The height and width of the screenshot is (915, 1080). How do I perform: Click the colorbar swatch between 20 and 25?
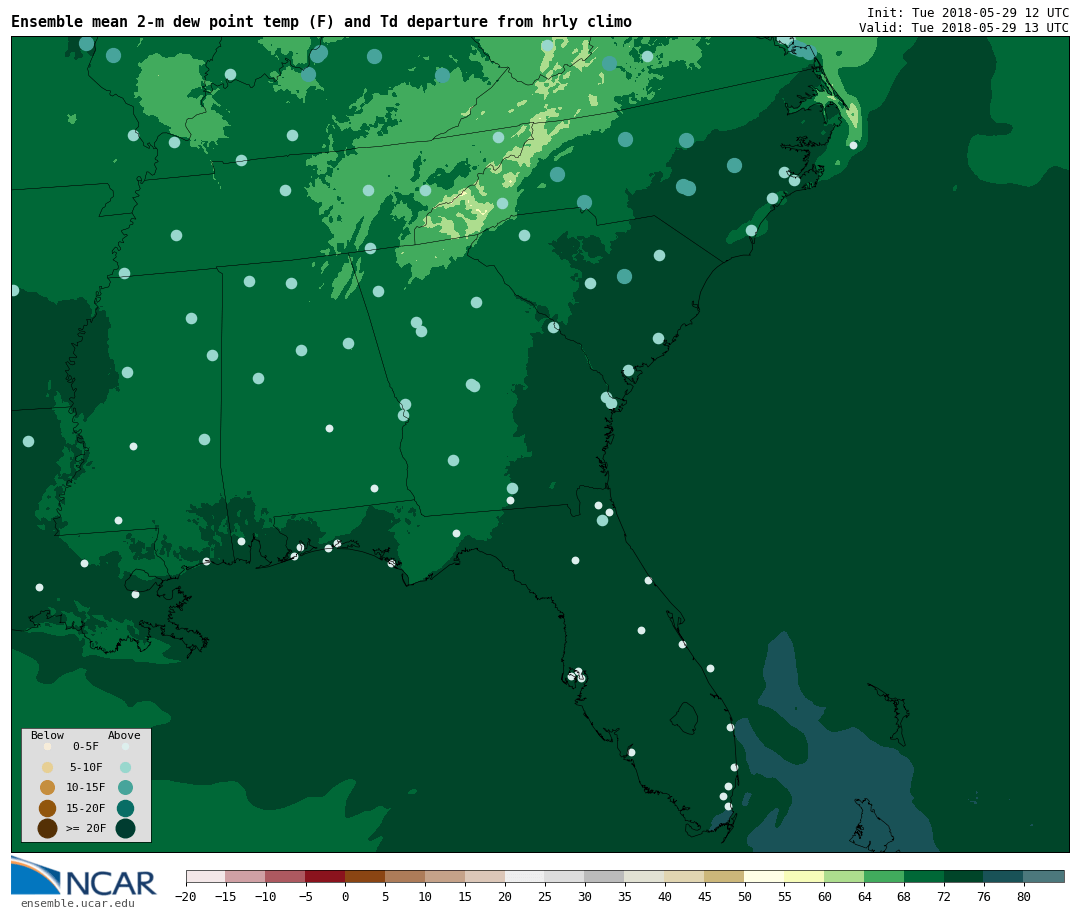(x=525, y=876)
